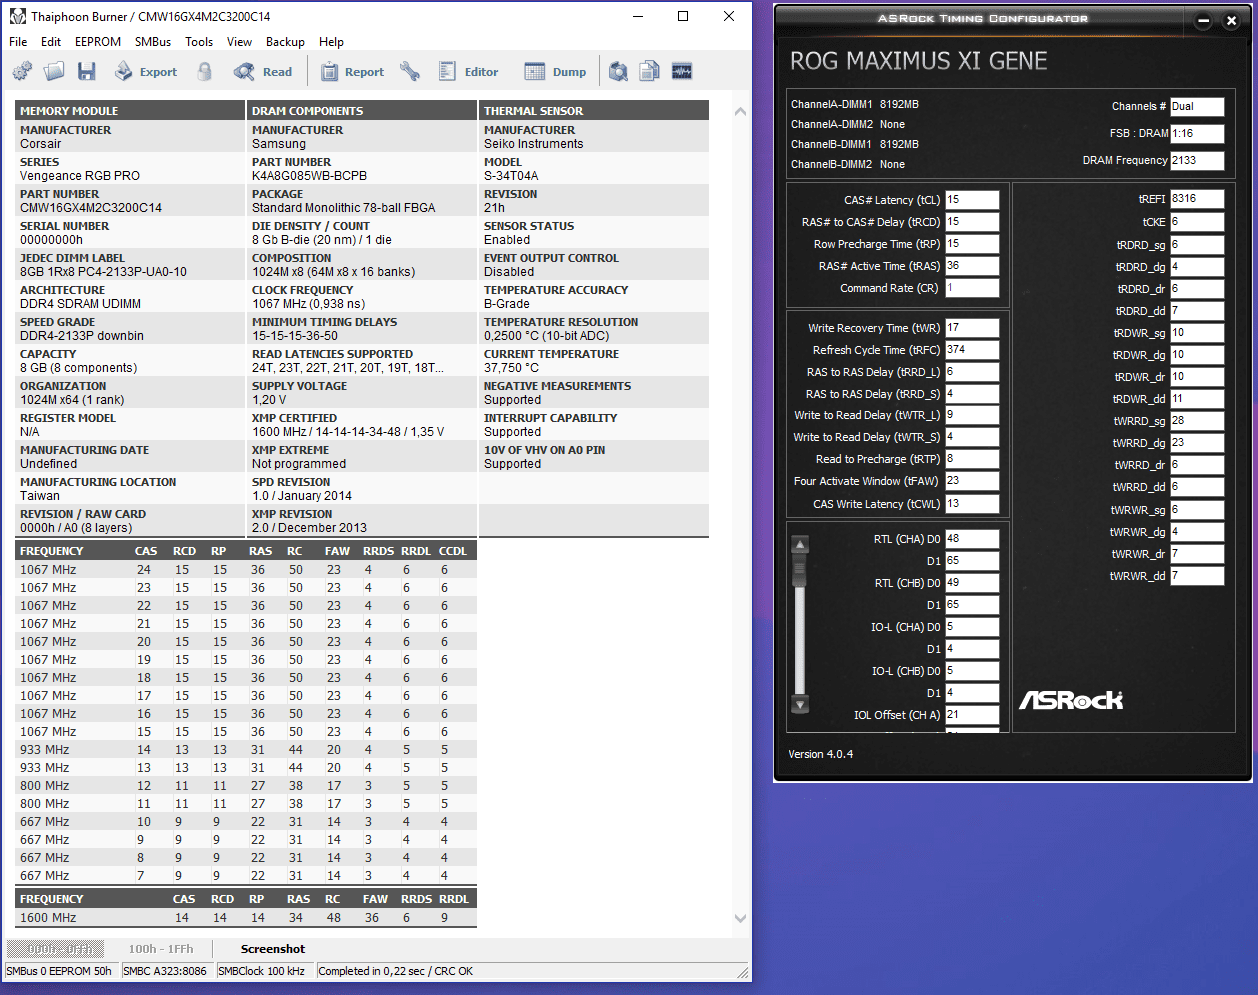Open the EEPROM menu
This screenshot has height=995, width=1258.
98,42
